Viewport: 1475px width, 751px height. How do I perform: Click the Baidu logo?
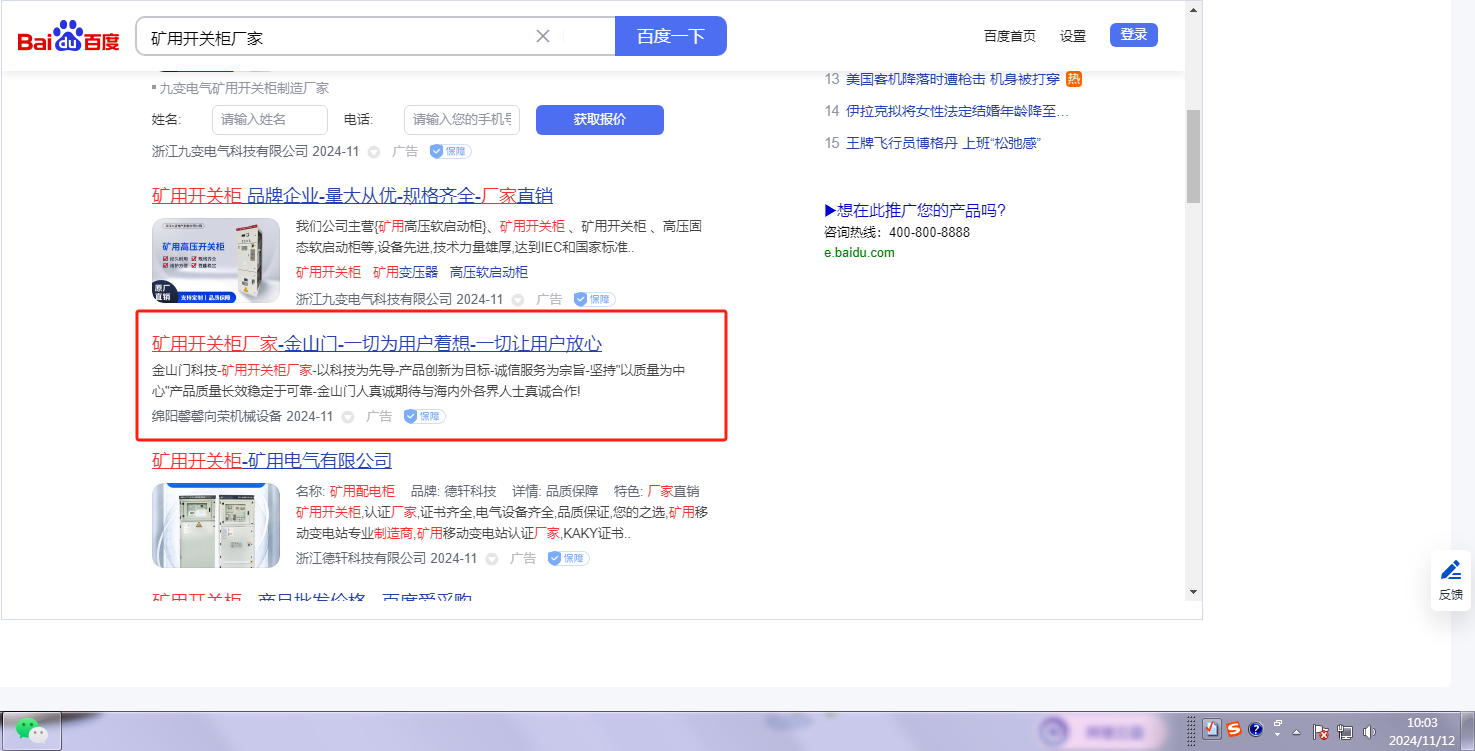(x=68, y=38)
